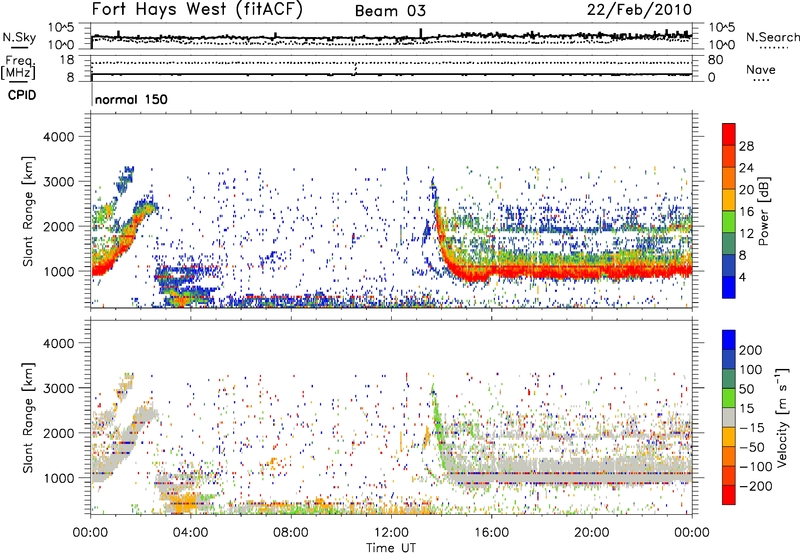Click the '04:00' time axis label
The width and height of the screenshot is (800, 554).
pos(190,533)
